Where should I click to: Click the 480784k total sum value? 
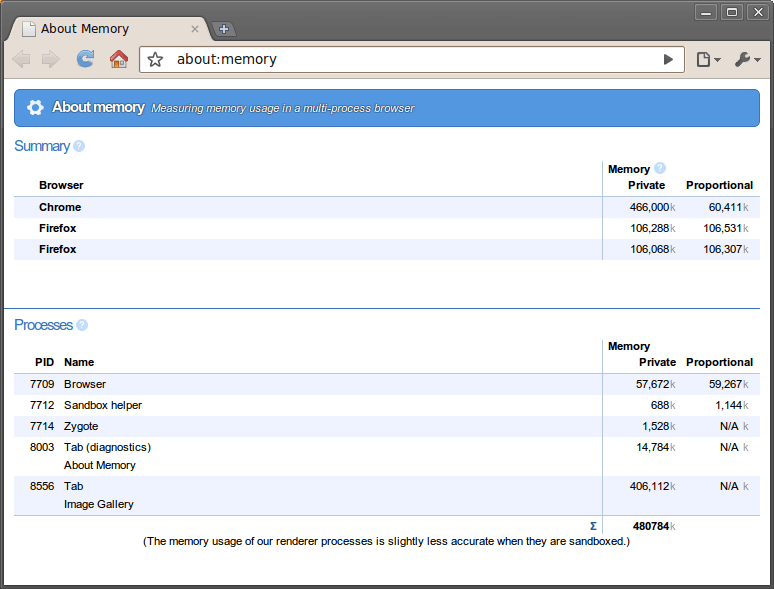tap(654, 526)
